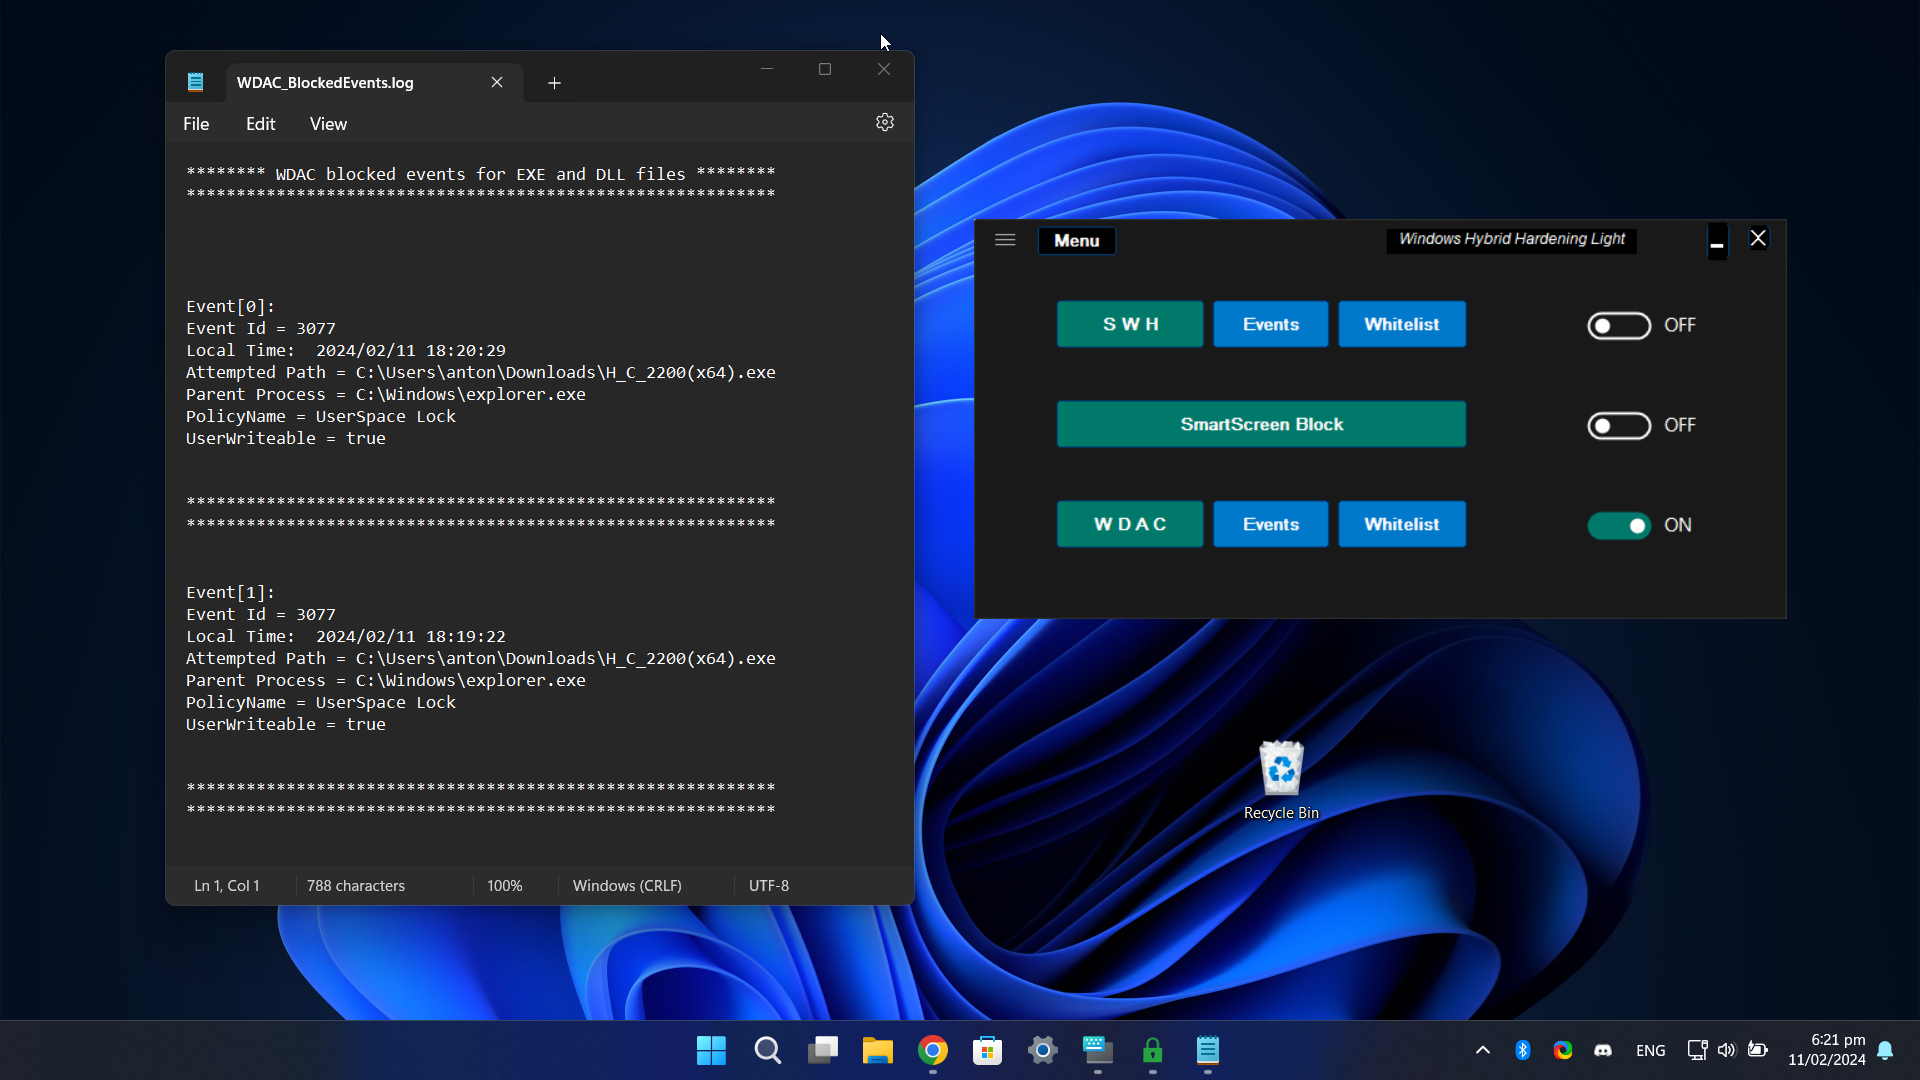Open File Explorer from taskbar

point(877,1050)
